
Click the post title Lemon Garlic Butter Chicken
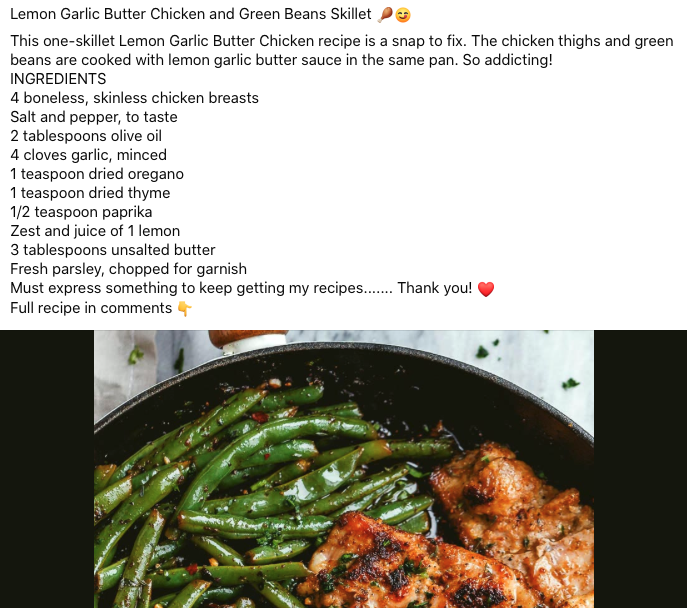point(191,14)
